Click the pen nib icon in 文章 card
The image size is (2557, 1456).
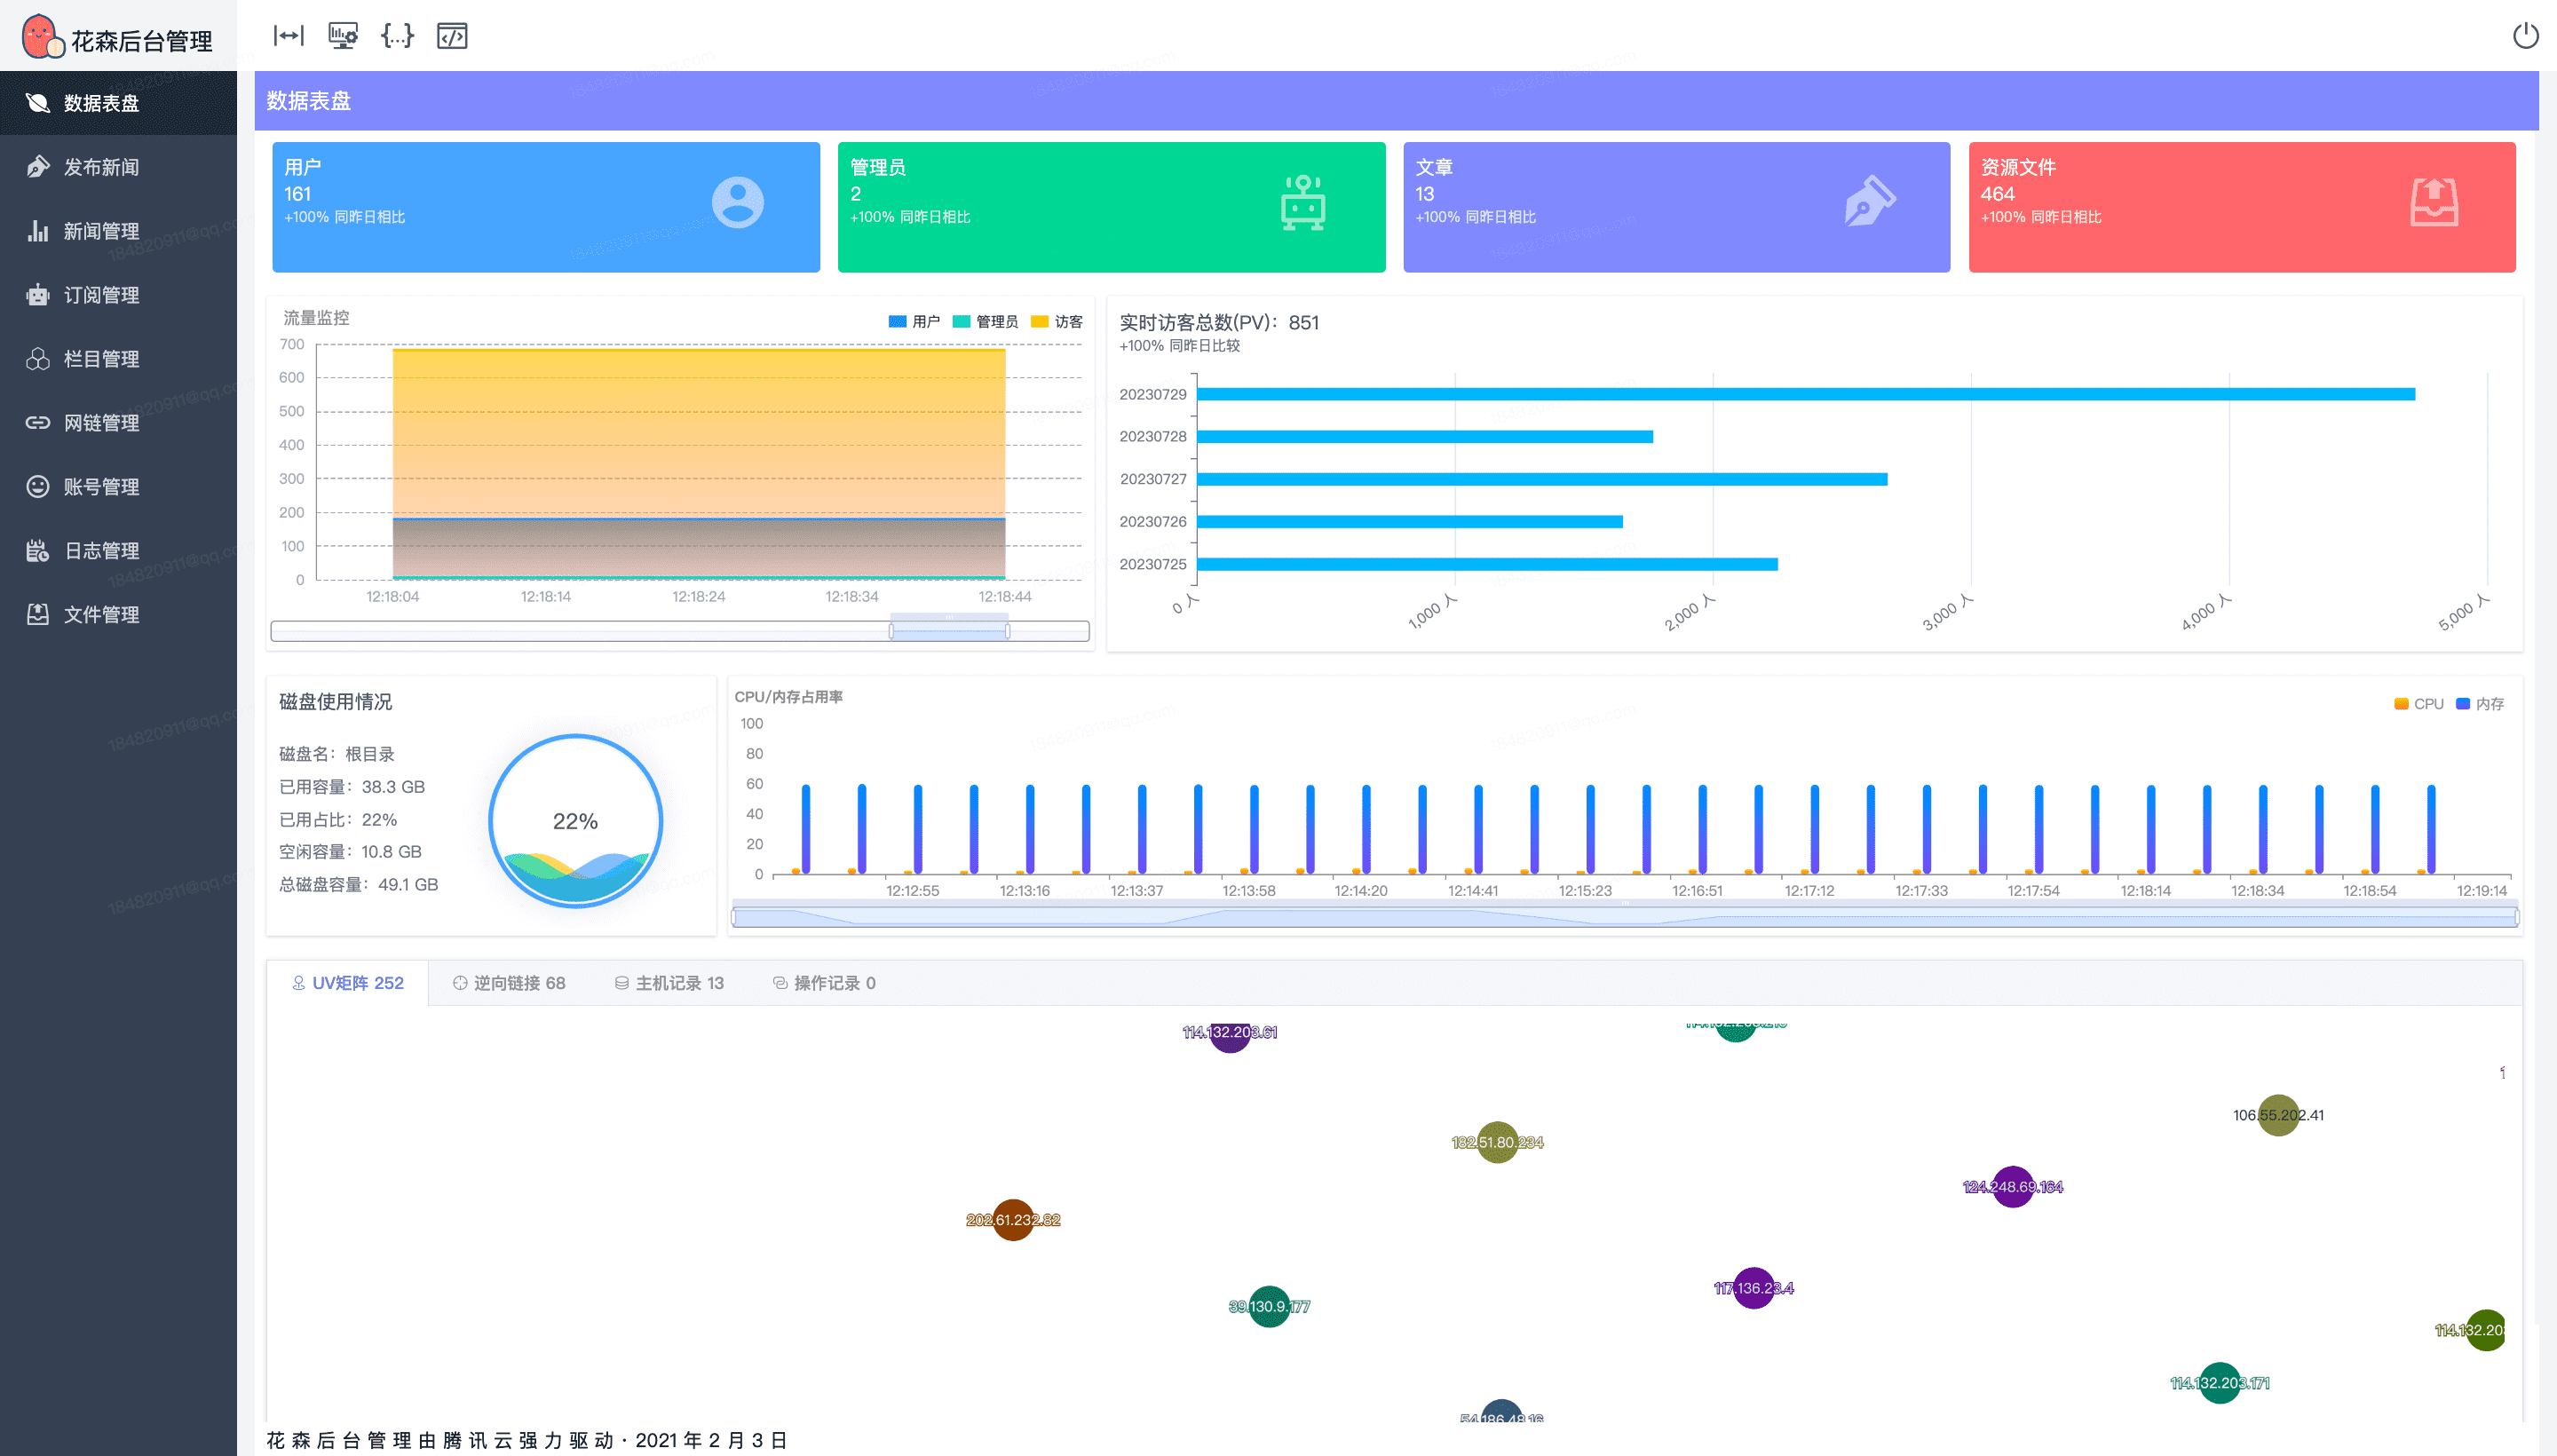click(x=1869, y=201)
